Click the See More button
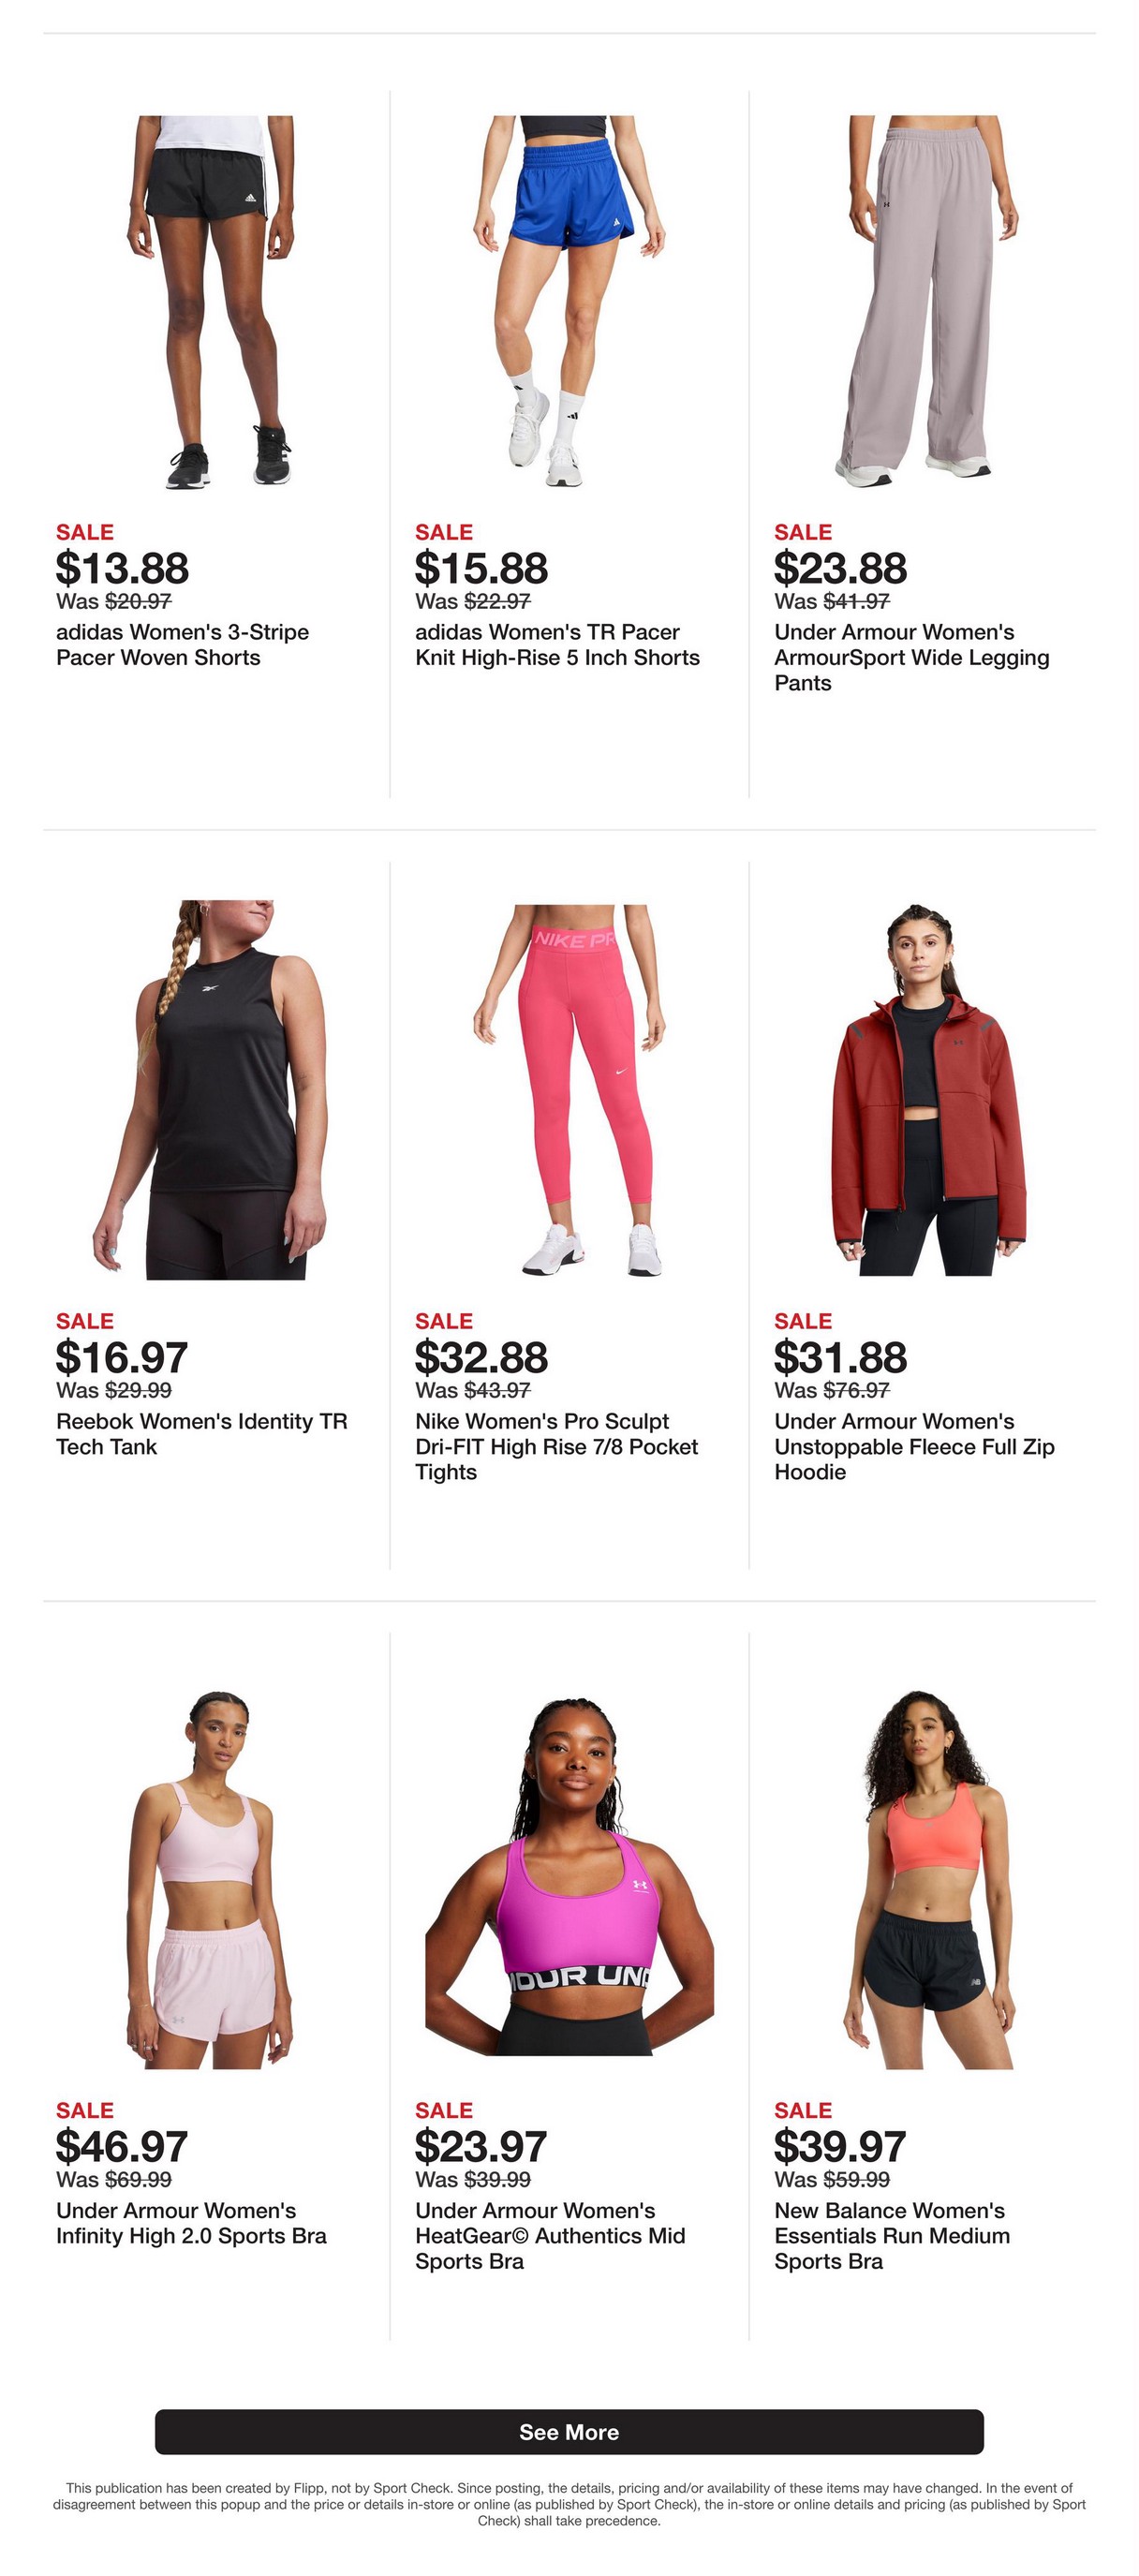The height and width of the screenshot is (2576, 1139). 569,2432
